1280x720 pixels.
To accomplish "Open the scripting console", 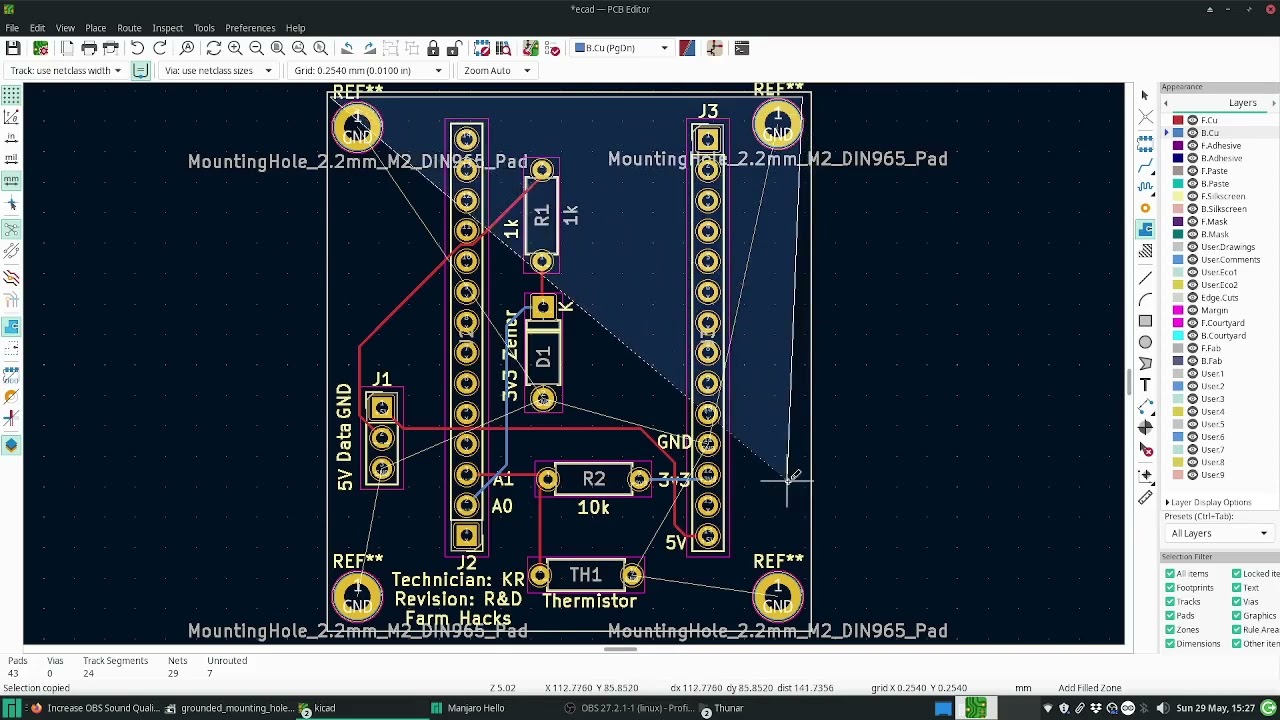I will tap(741, 48).
